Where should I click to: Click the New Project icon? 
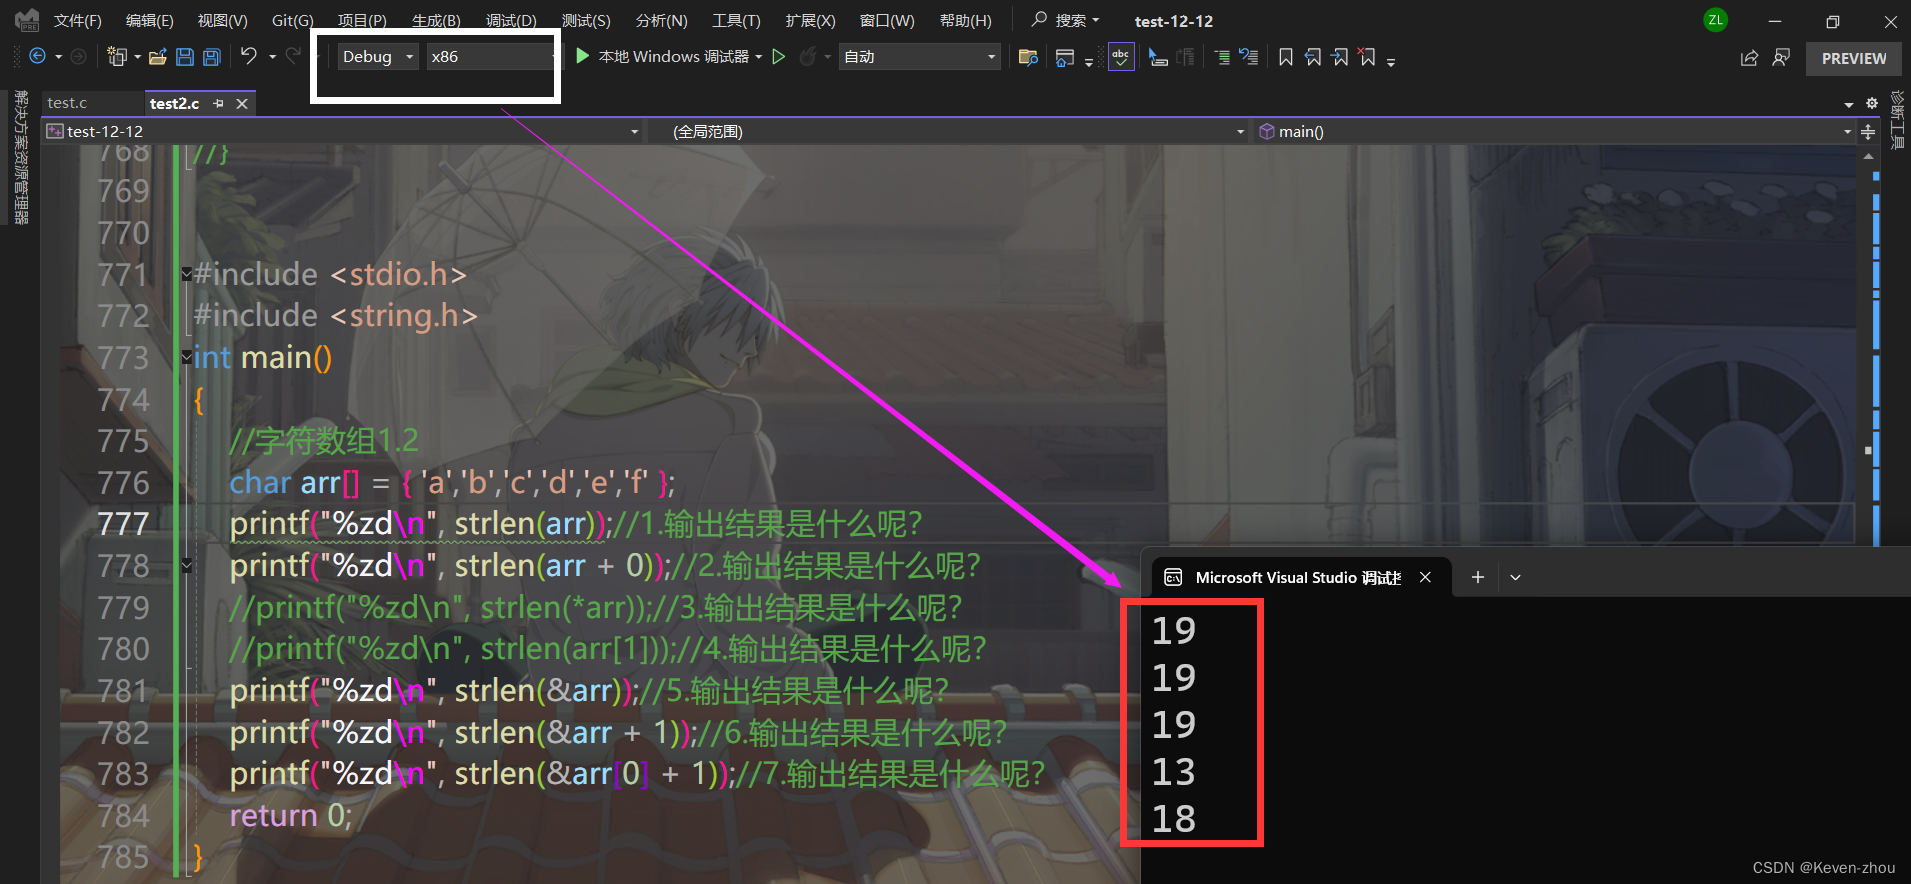point(117,57)
